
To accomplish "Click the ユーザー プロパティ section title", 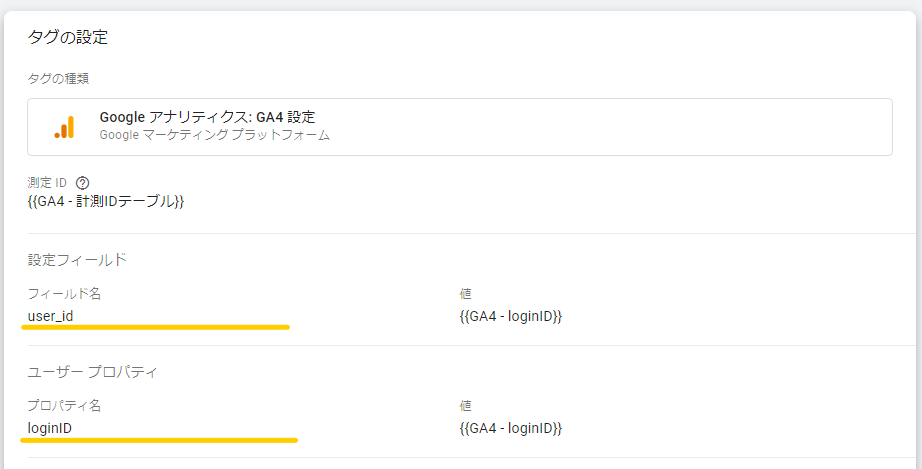I will pyautogui.click(x=92, y=372).
